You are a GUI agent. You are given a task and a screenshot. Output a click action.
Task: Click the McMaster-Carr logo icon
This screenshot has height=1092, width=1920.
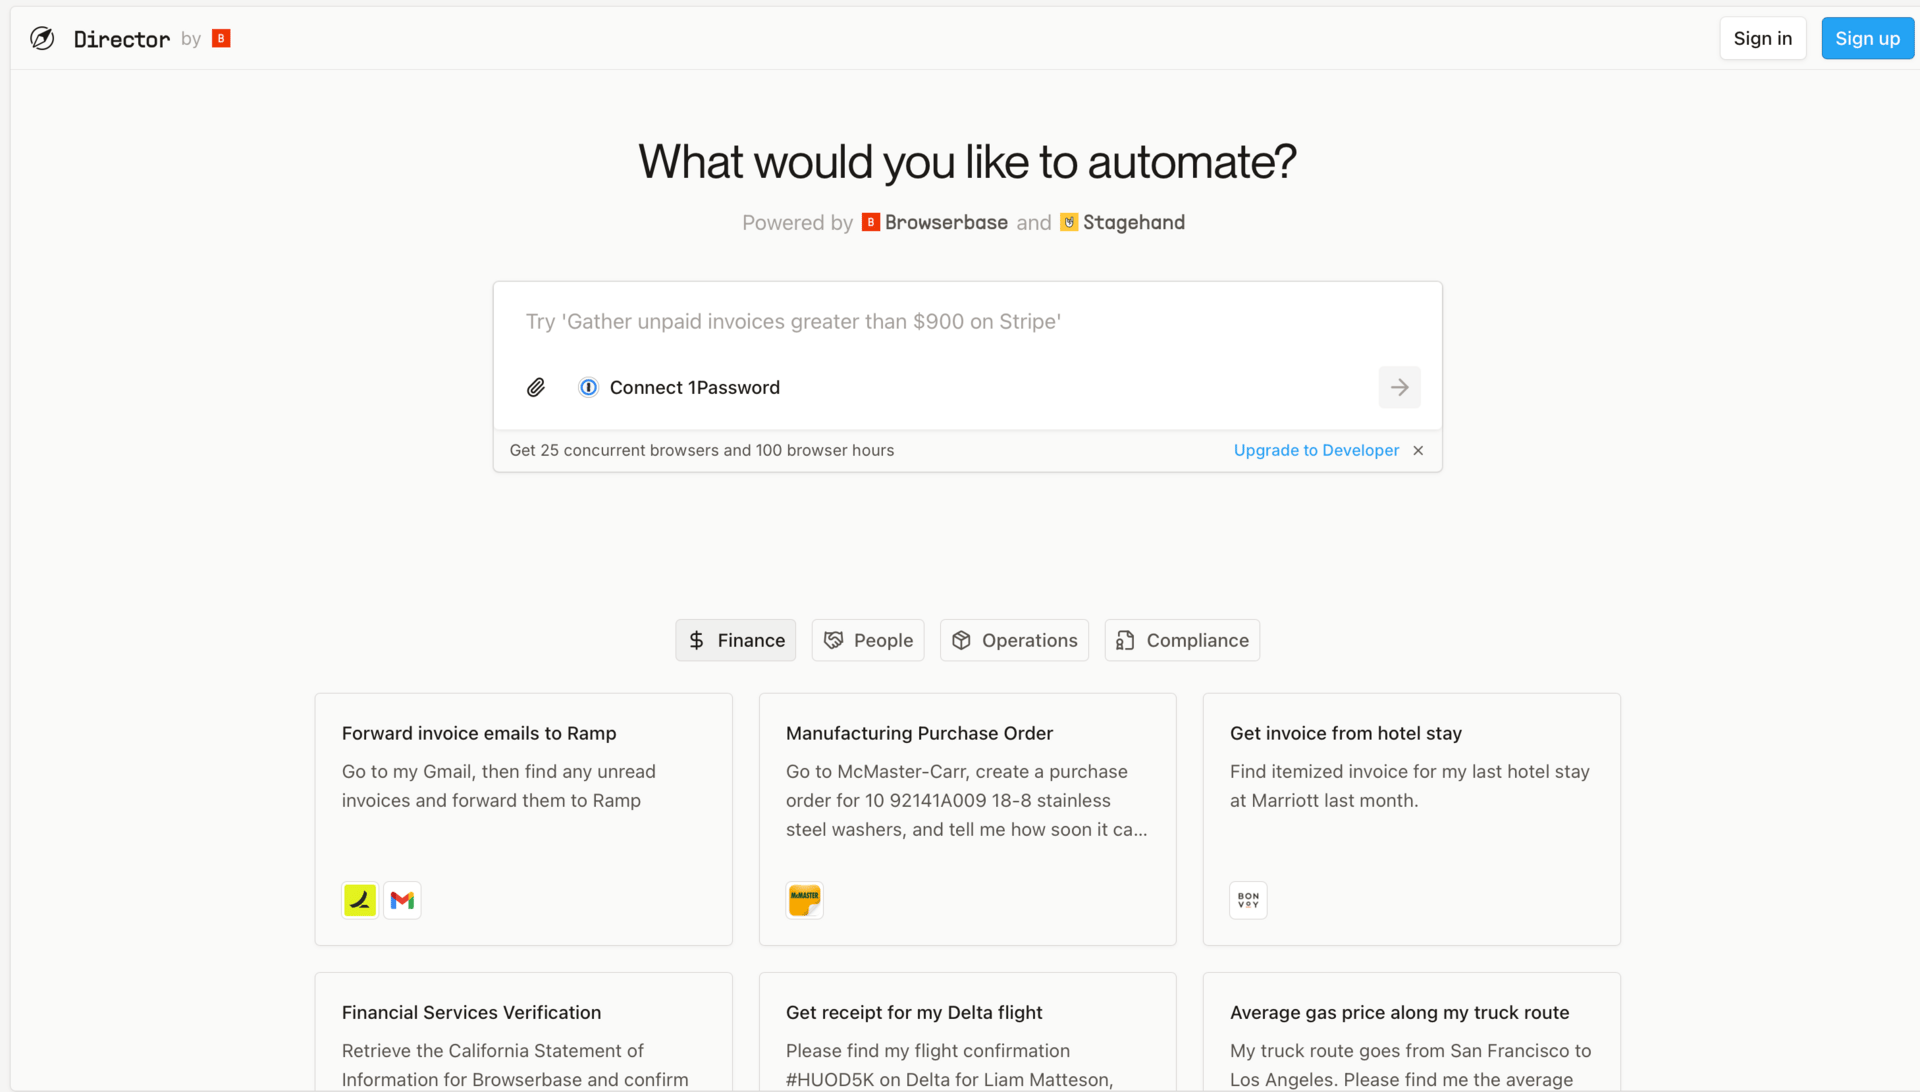coord(804,900)
